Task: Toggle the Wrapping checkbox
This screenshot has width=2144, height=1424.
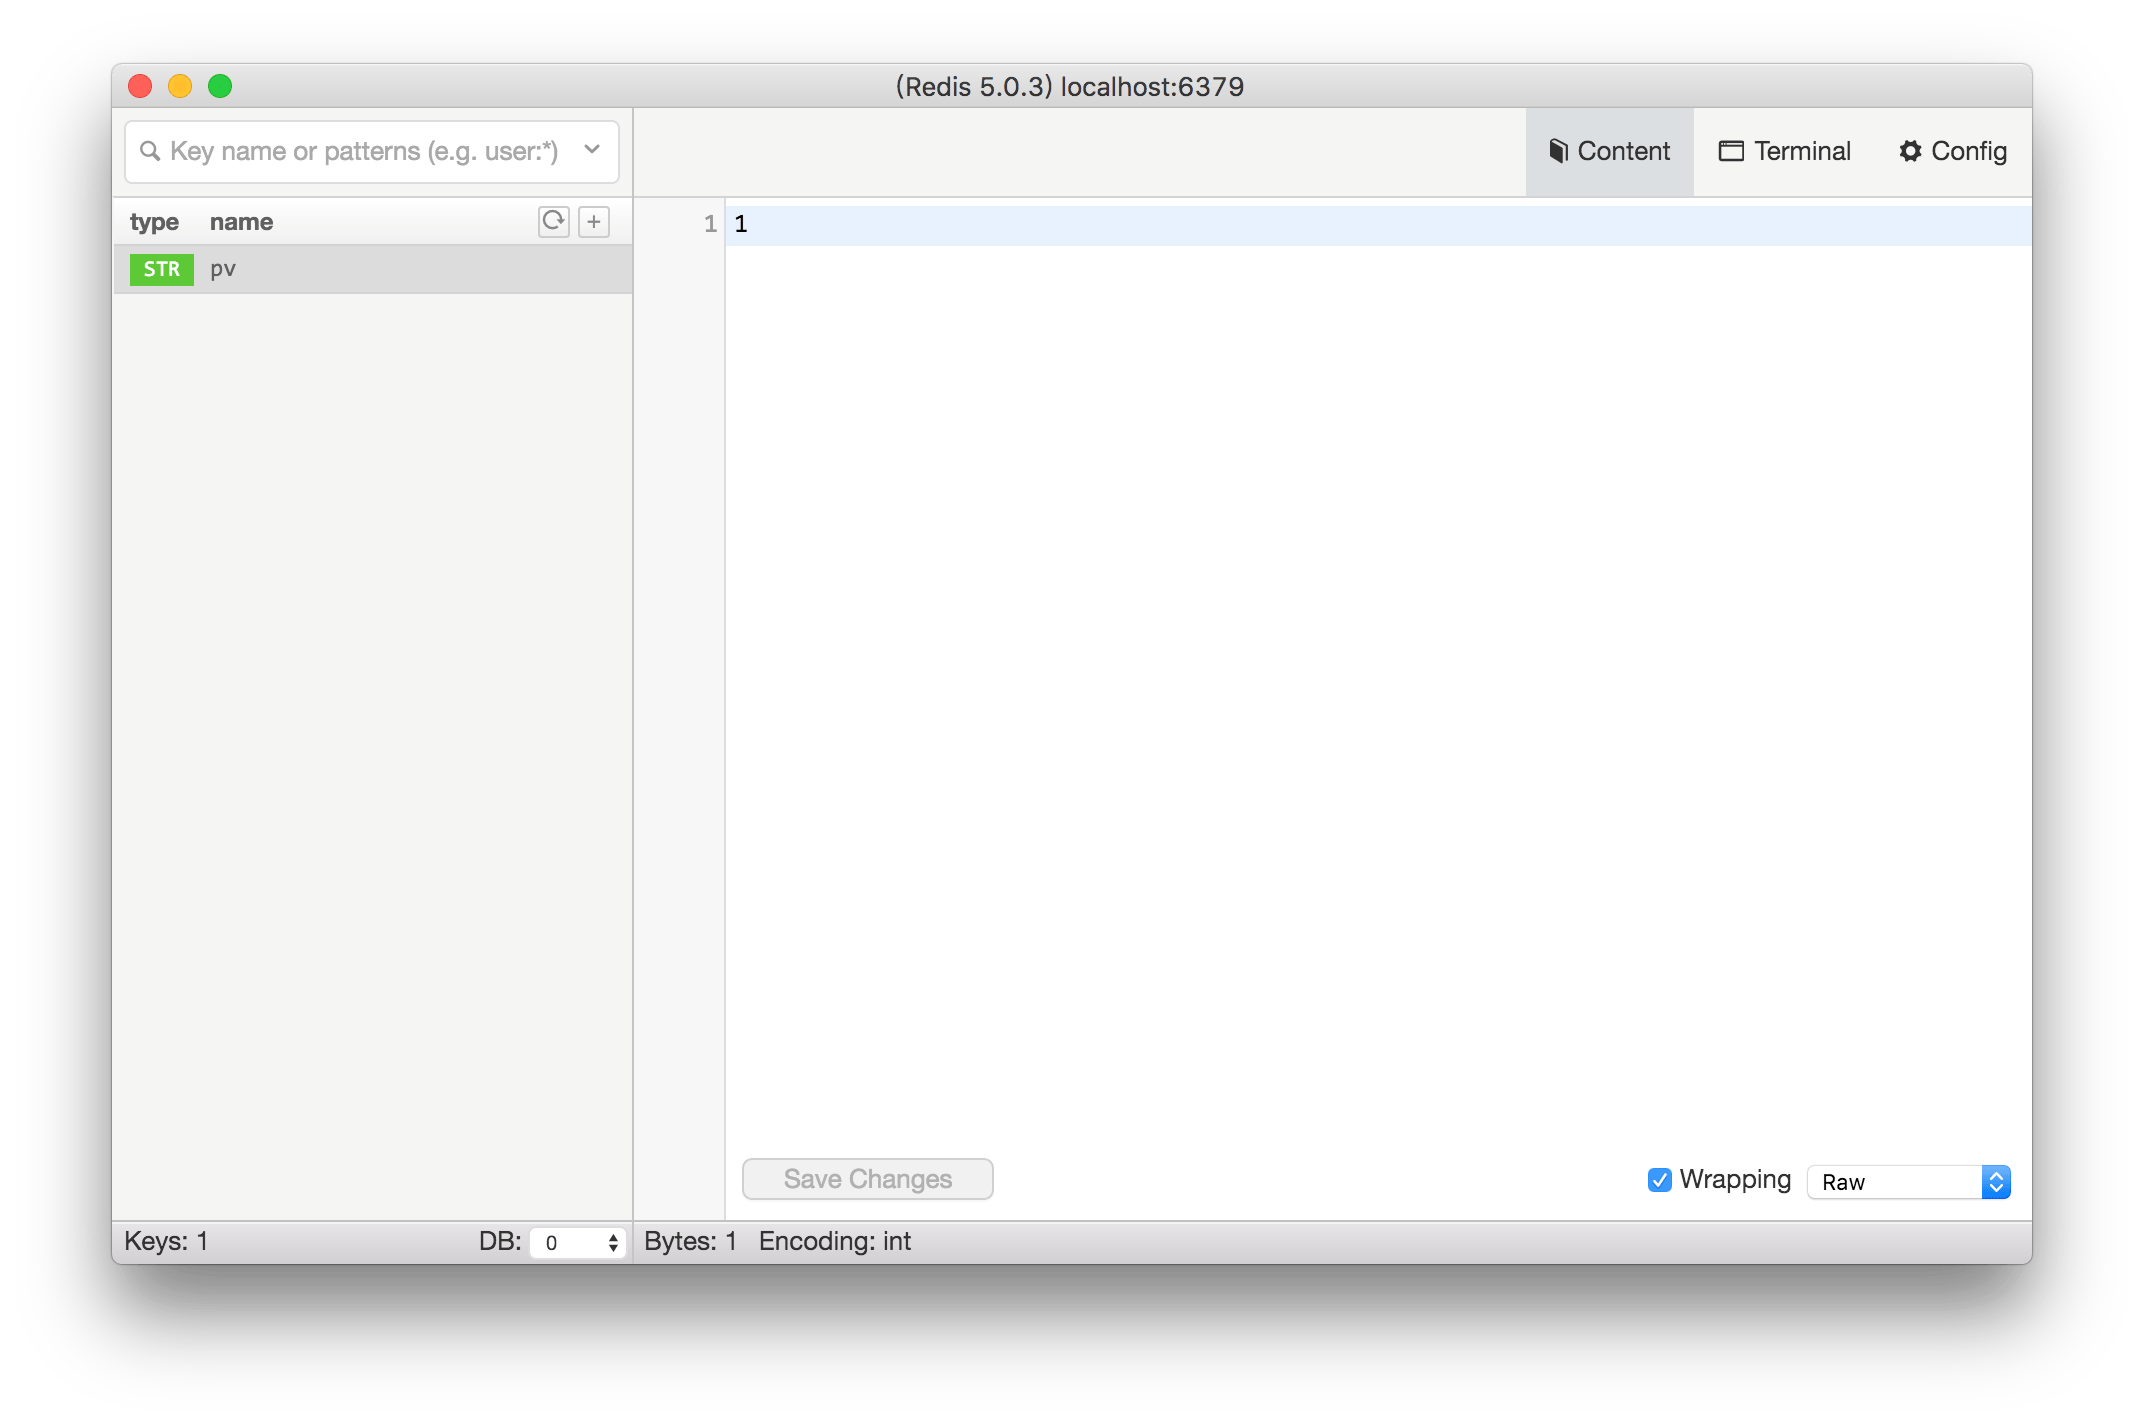Action: click(x=1659, y=1180)
